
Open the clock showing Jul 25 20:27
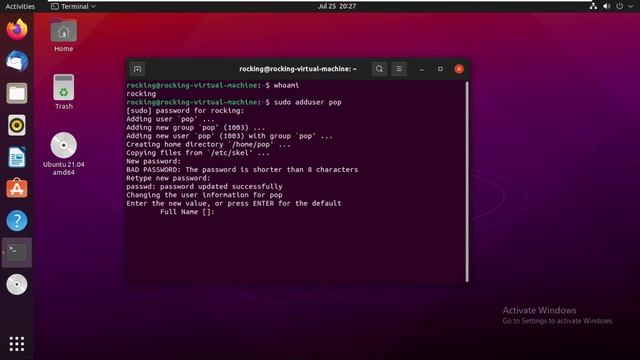337,6
